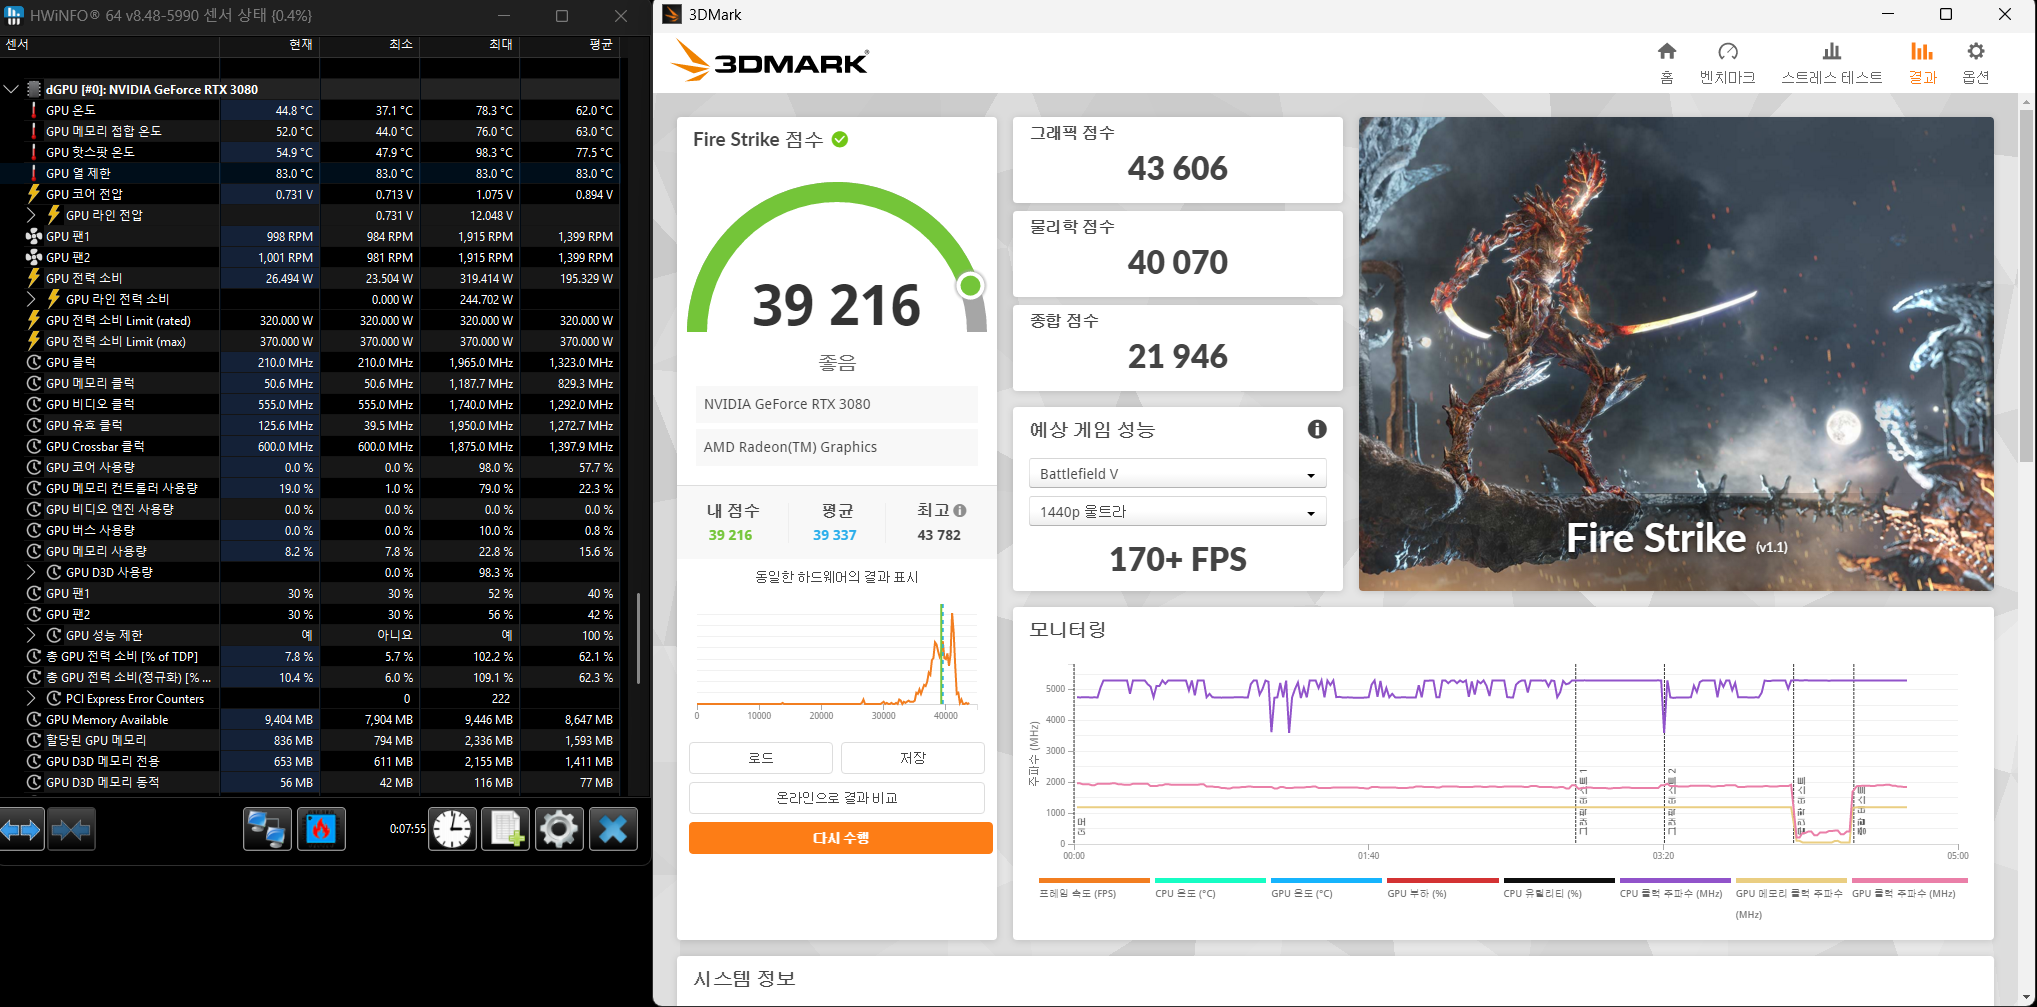This screenshot has width=2037, height=1007.
Task: Expand the GPU 라인 전력 소비 group
Action: 31,299
